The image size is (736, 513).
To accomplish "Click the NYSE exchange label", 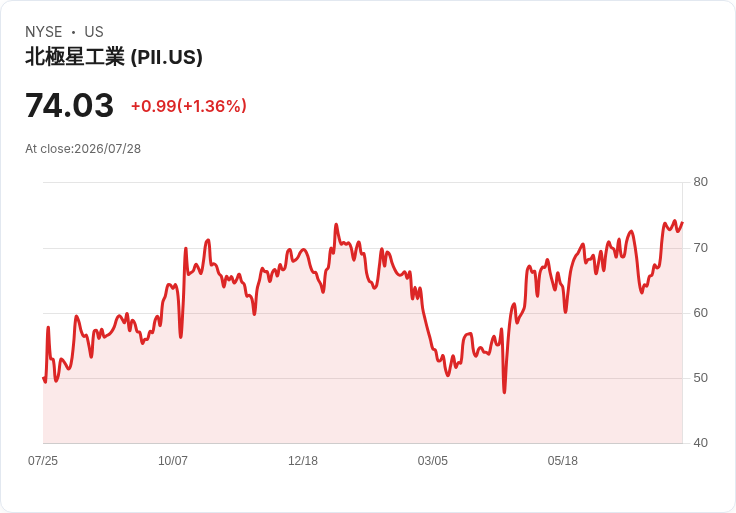I will pos(44,32).
